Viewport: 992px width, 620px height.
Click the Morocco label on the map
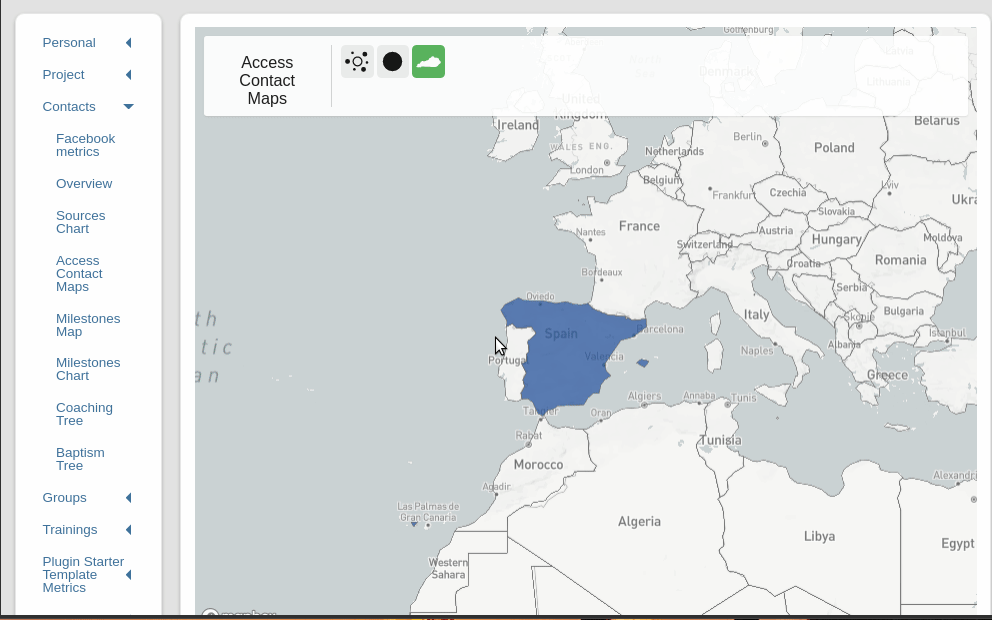click(x=538, y=464)
